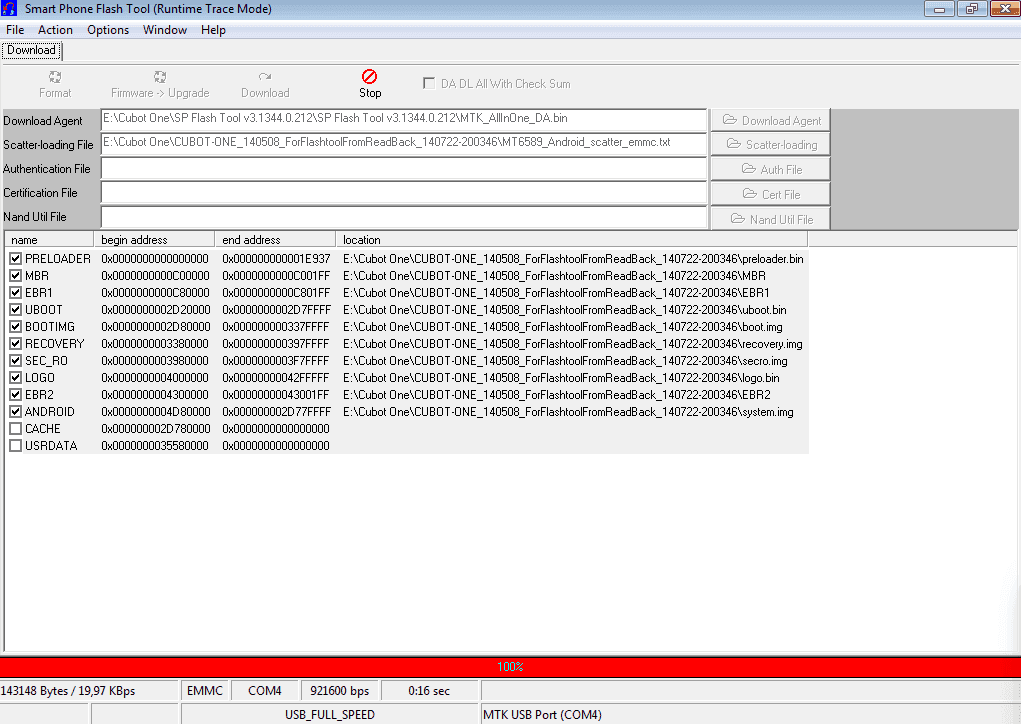Viewport: 1021px width, 724px height.
Task: Click begin address 0x0000000035580000
Action: click(x=155, y=445)
